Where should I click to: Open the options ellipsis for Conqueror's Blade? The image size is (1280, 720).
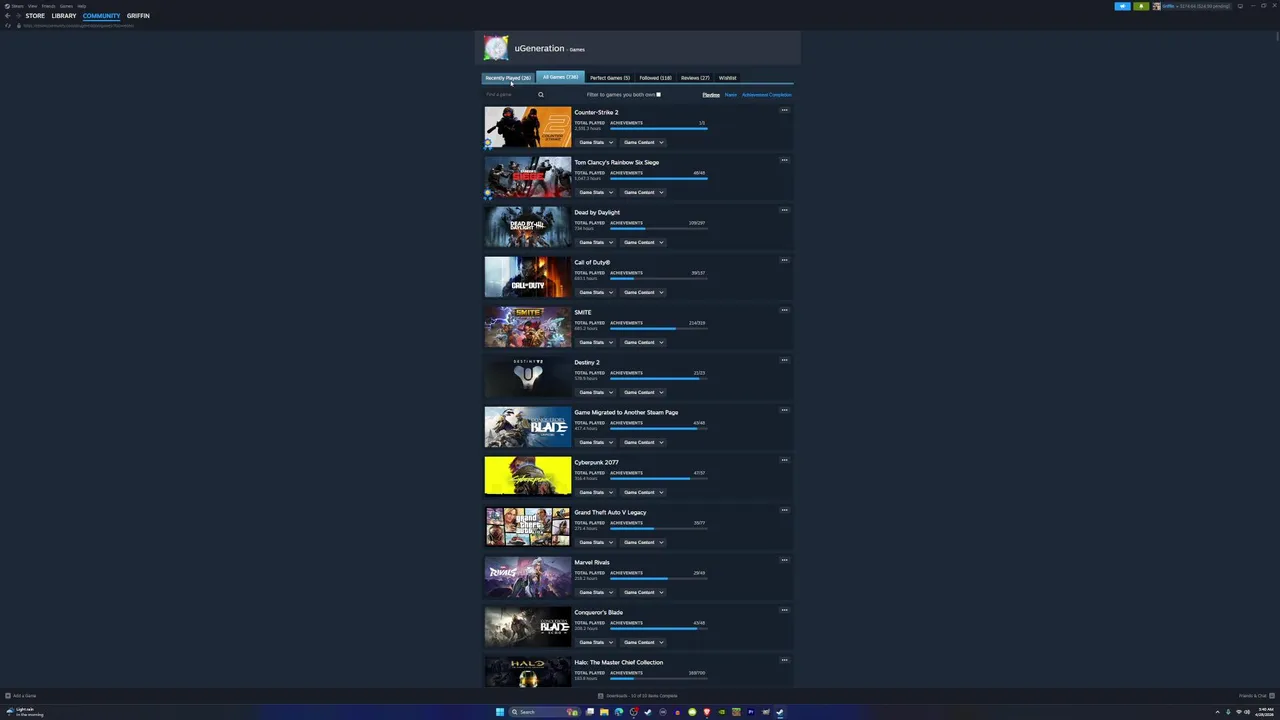pos(784,610)
